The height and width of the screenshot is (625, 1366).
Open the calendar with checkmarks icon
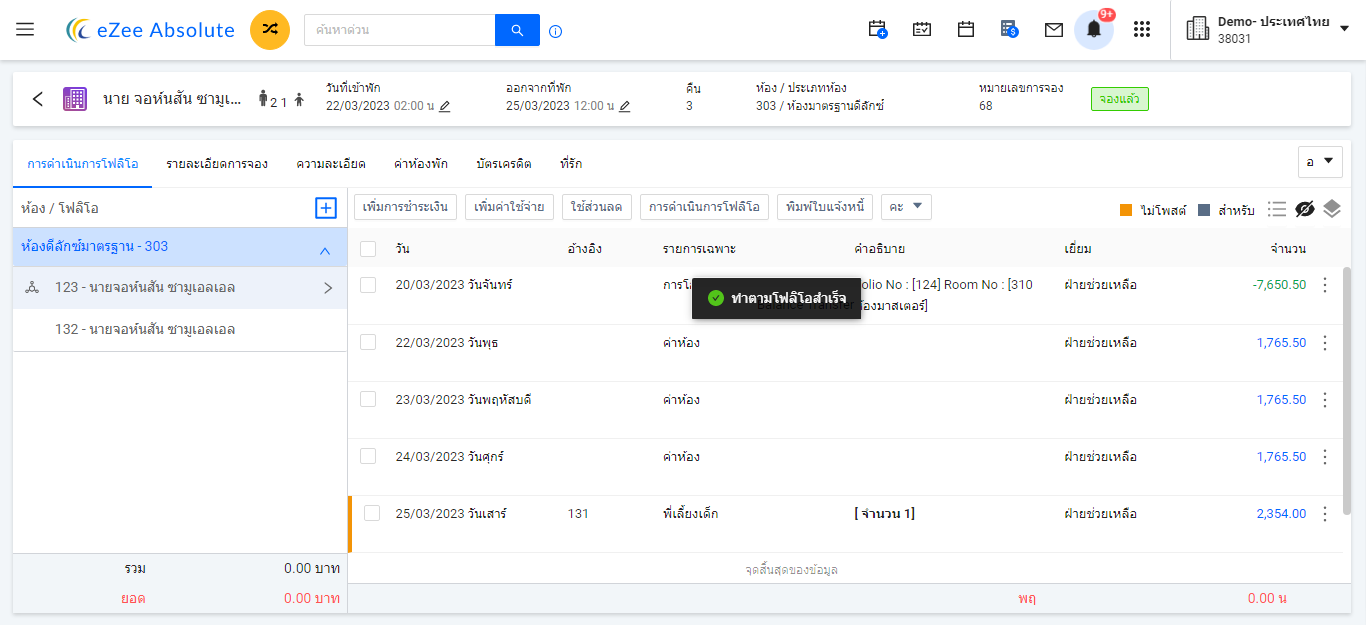[x=922, y=30]
